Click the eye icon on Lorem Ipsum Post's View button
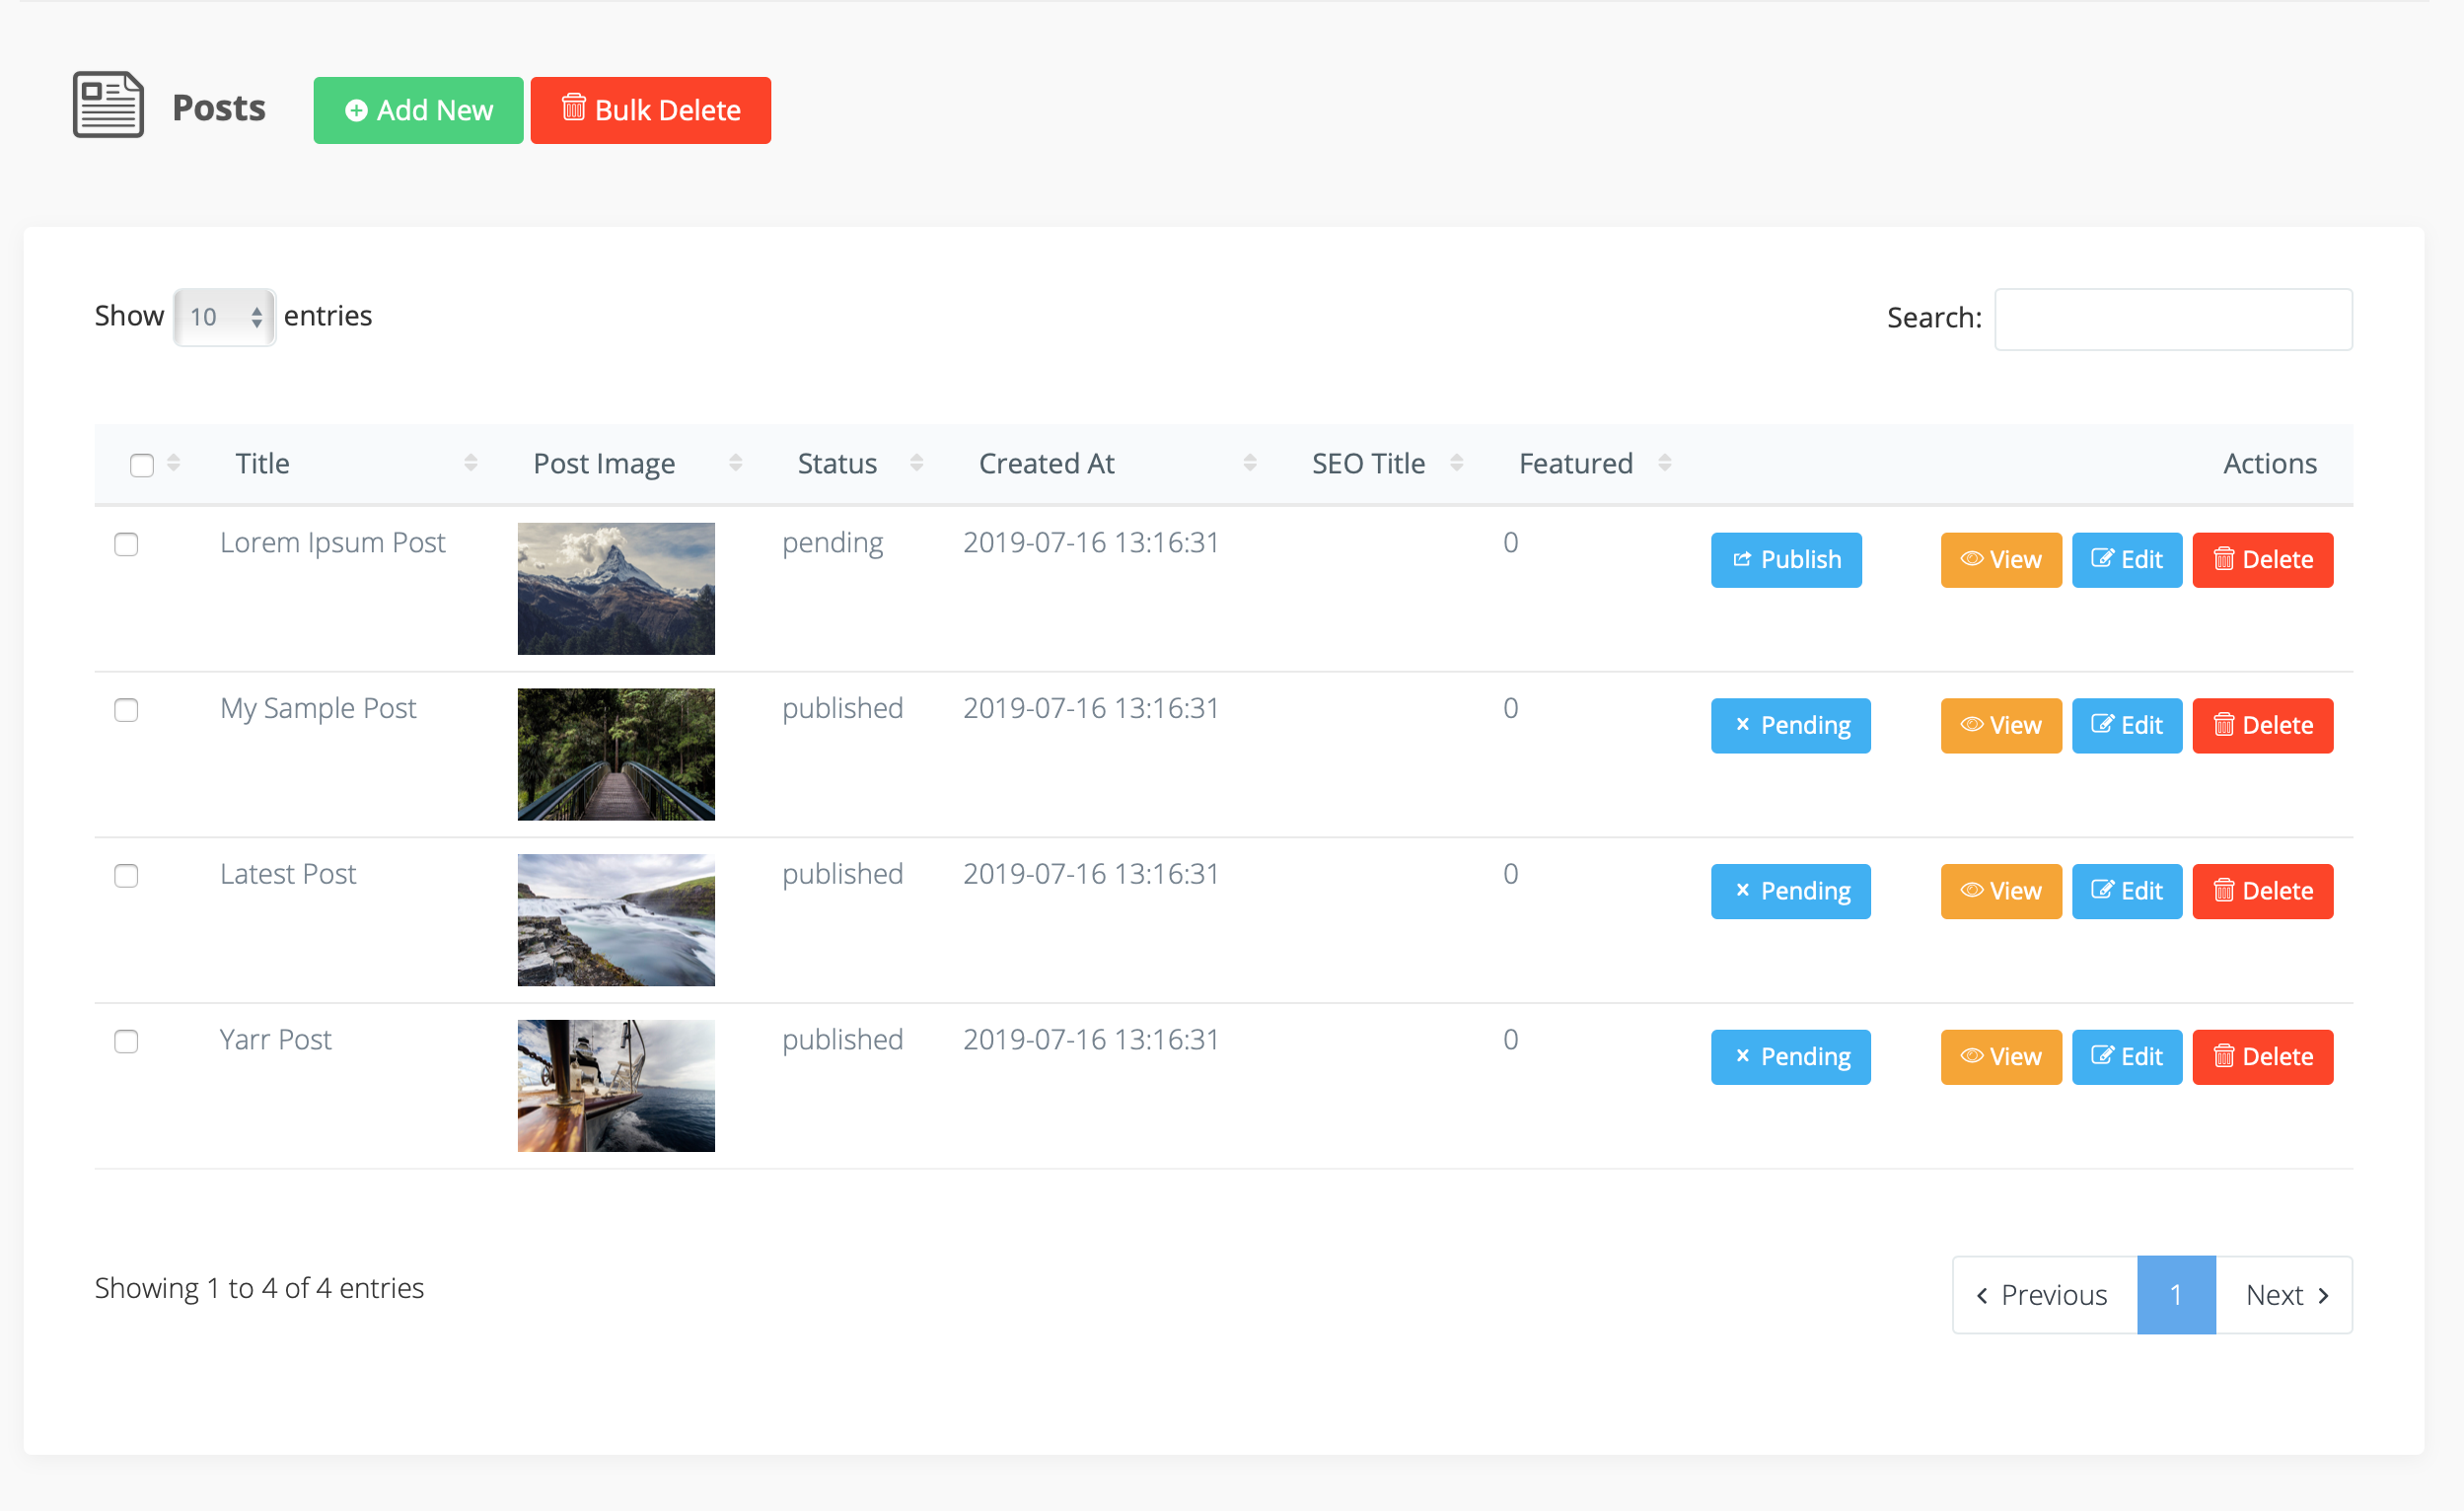The width and height of the screenshot is (2464, 1511). point(1972,560)
